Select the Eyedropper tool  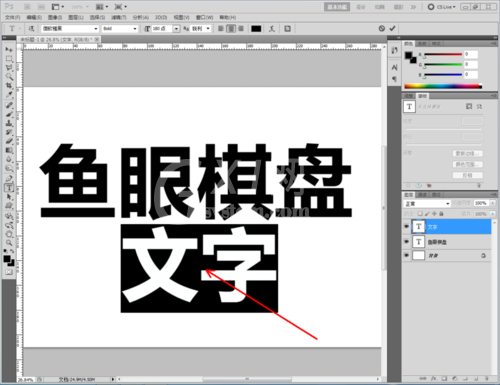(9, 95)
